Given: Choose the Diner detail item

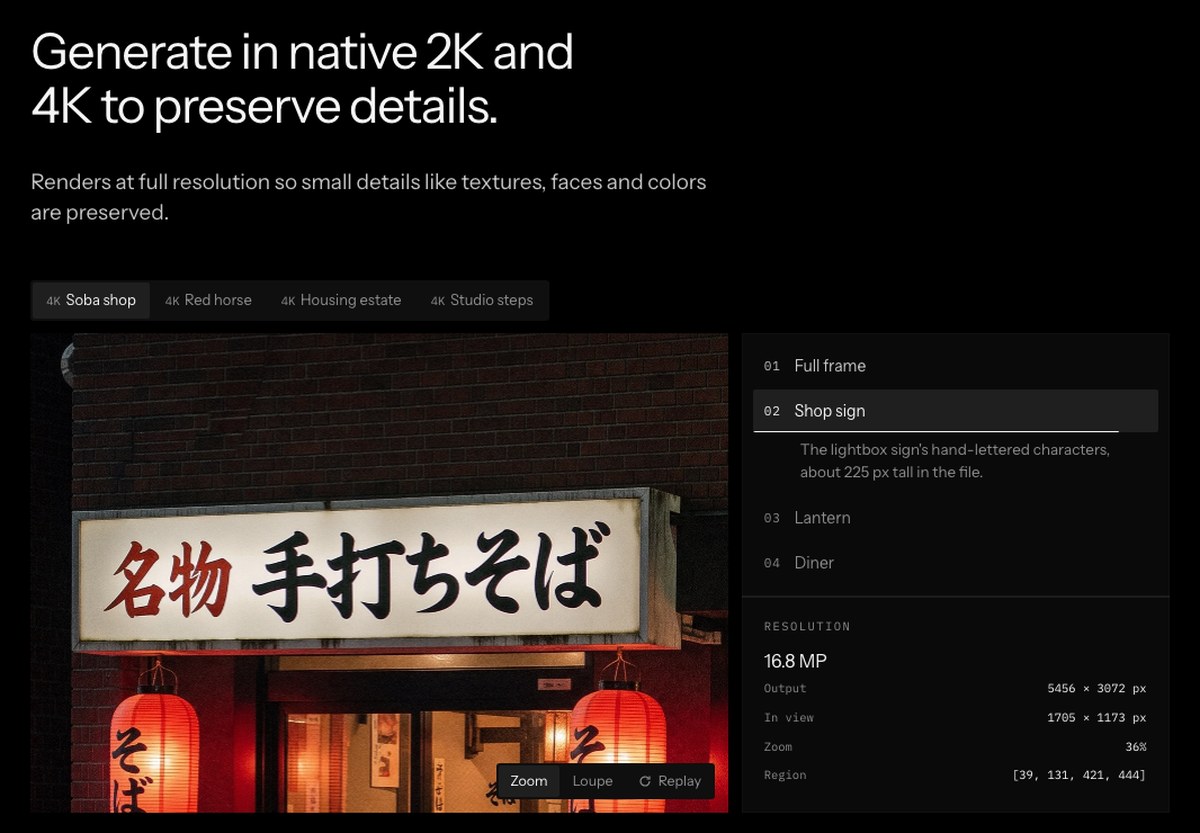Looking at the screenshot, I should tap(955, 563).
